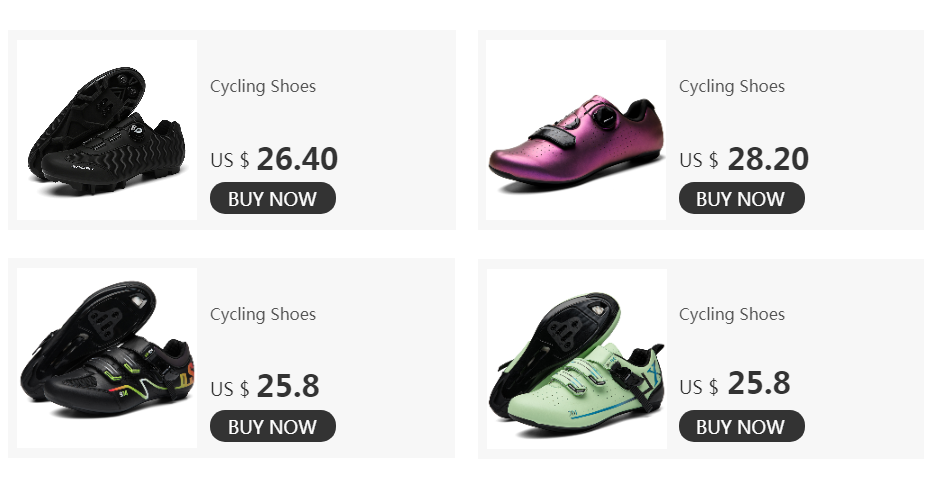Open the black mountain bike shoe thumbnail
The height and width of the screenshot is (486, 932).
pos(107,130)
